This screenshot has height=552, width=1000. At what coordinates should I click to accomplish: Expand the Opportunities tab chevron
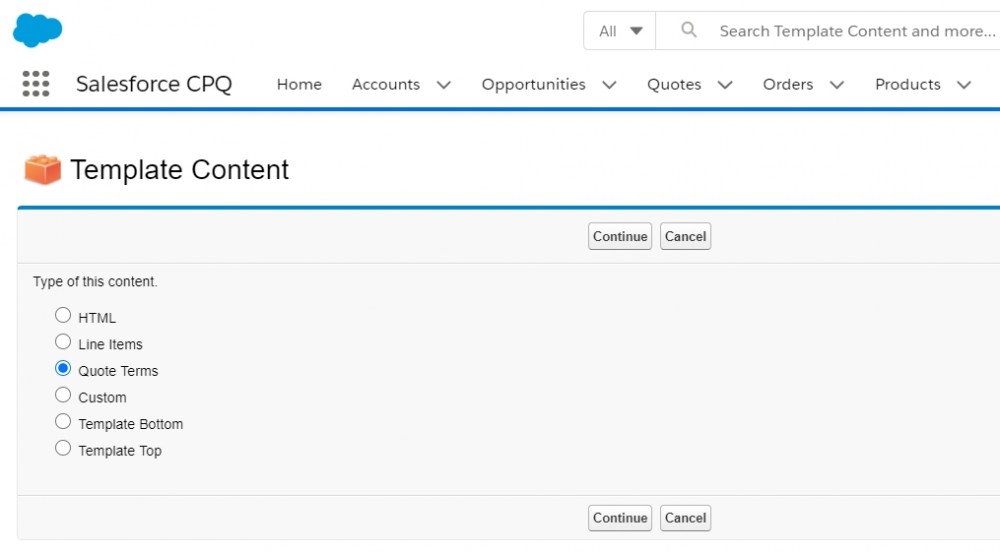pos(609,85)
